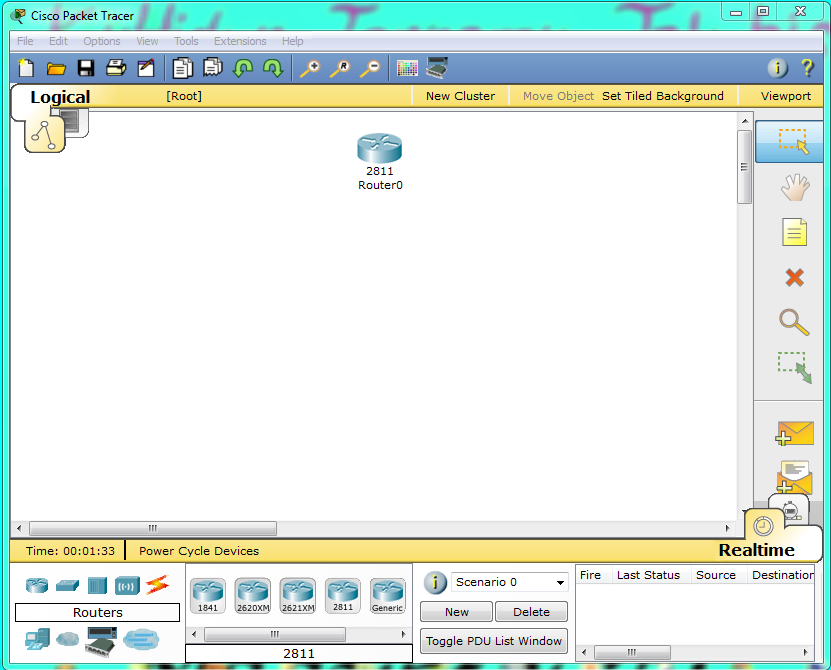Select the Custom Made Devices icon
The image size is (831, 670).
click(x=101, y=641)
